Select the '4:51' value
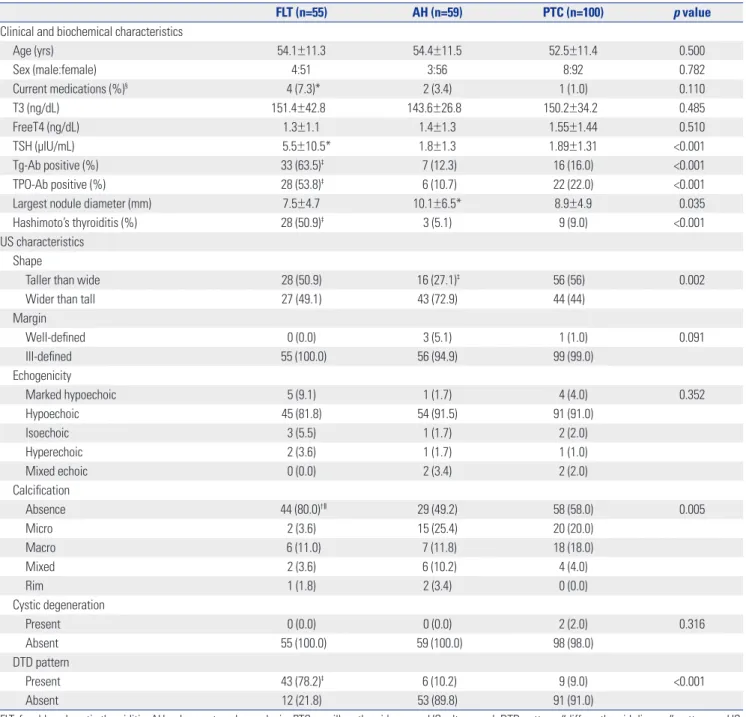 301,70
